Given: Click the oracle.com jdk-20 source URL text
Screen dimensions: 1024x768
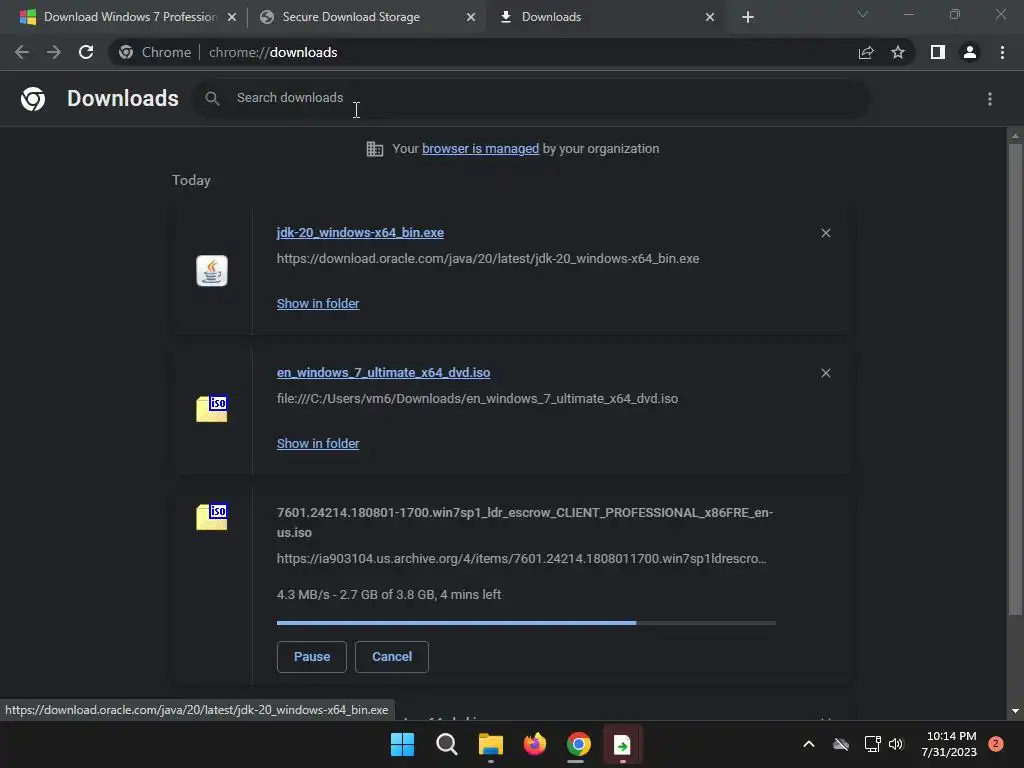Looking at the screenshot, I should point(488,259).
